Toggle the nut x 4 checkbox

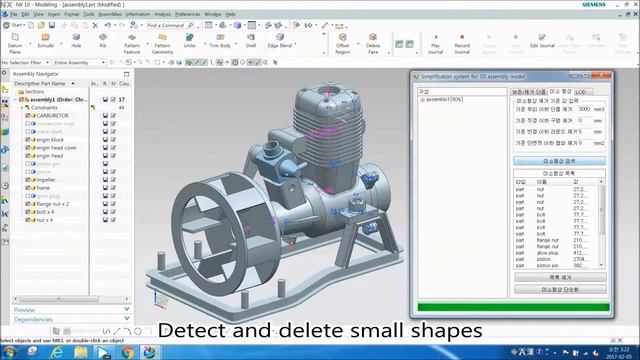[x=28, y=220]
